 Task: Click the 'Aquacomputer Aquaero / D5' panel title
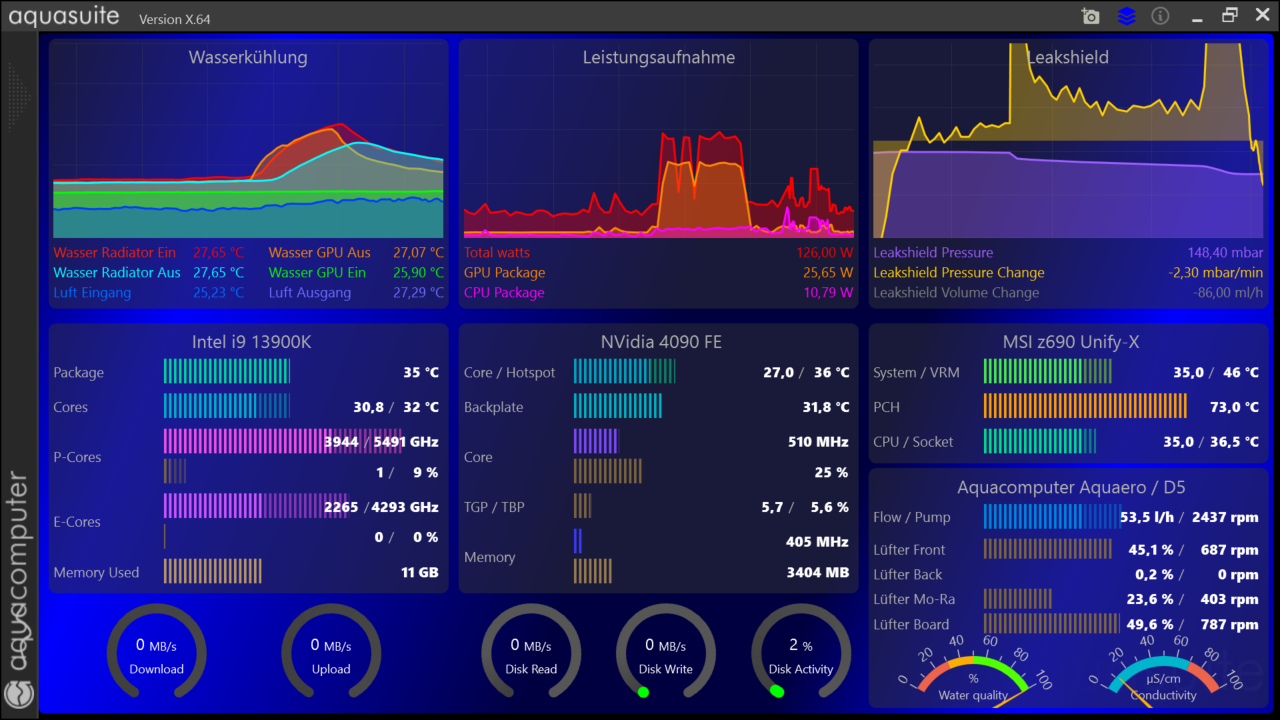tap(1071, 487)
